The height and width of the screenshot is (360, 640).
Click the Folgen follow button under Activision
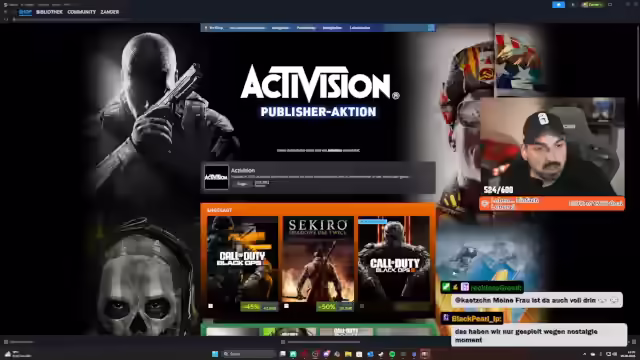[x=242, y=184]
